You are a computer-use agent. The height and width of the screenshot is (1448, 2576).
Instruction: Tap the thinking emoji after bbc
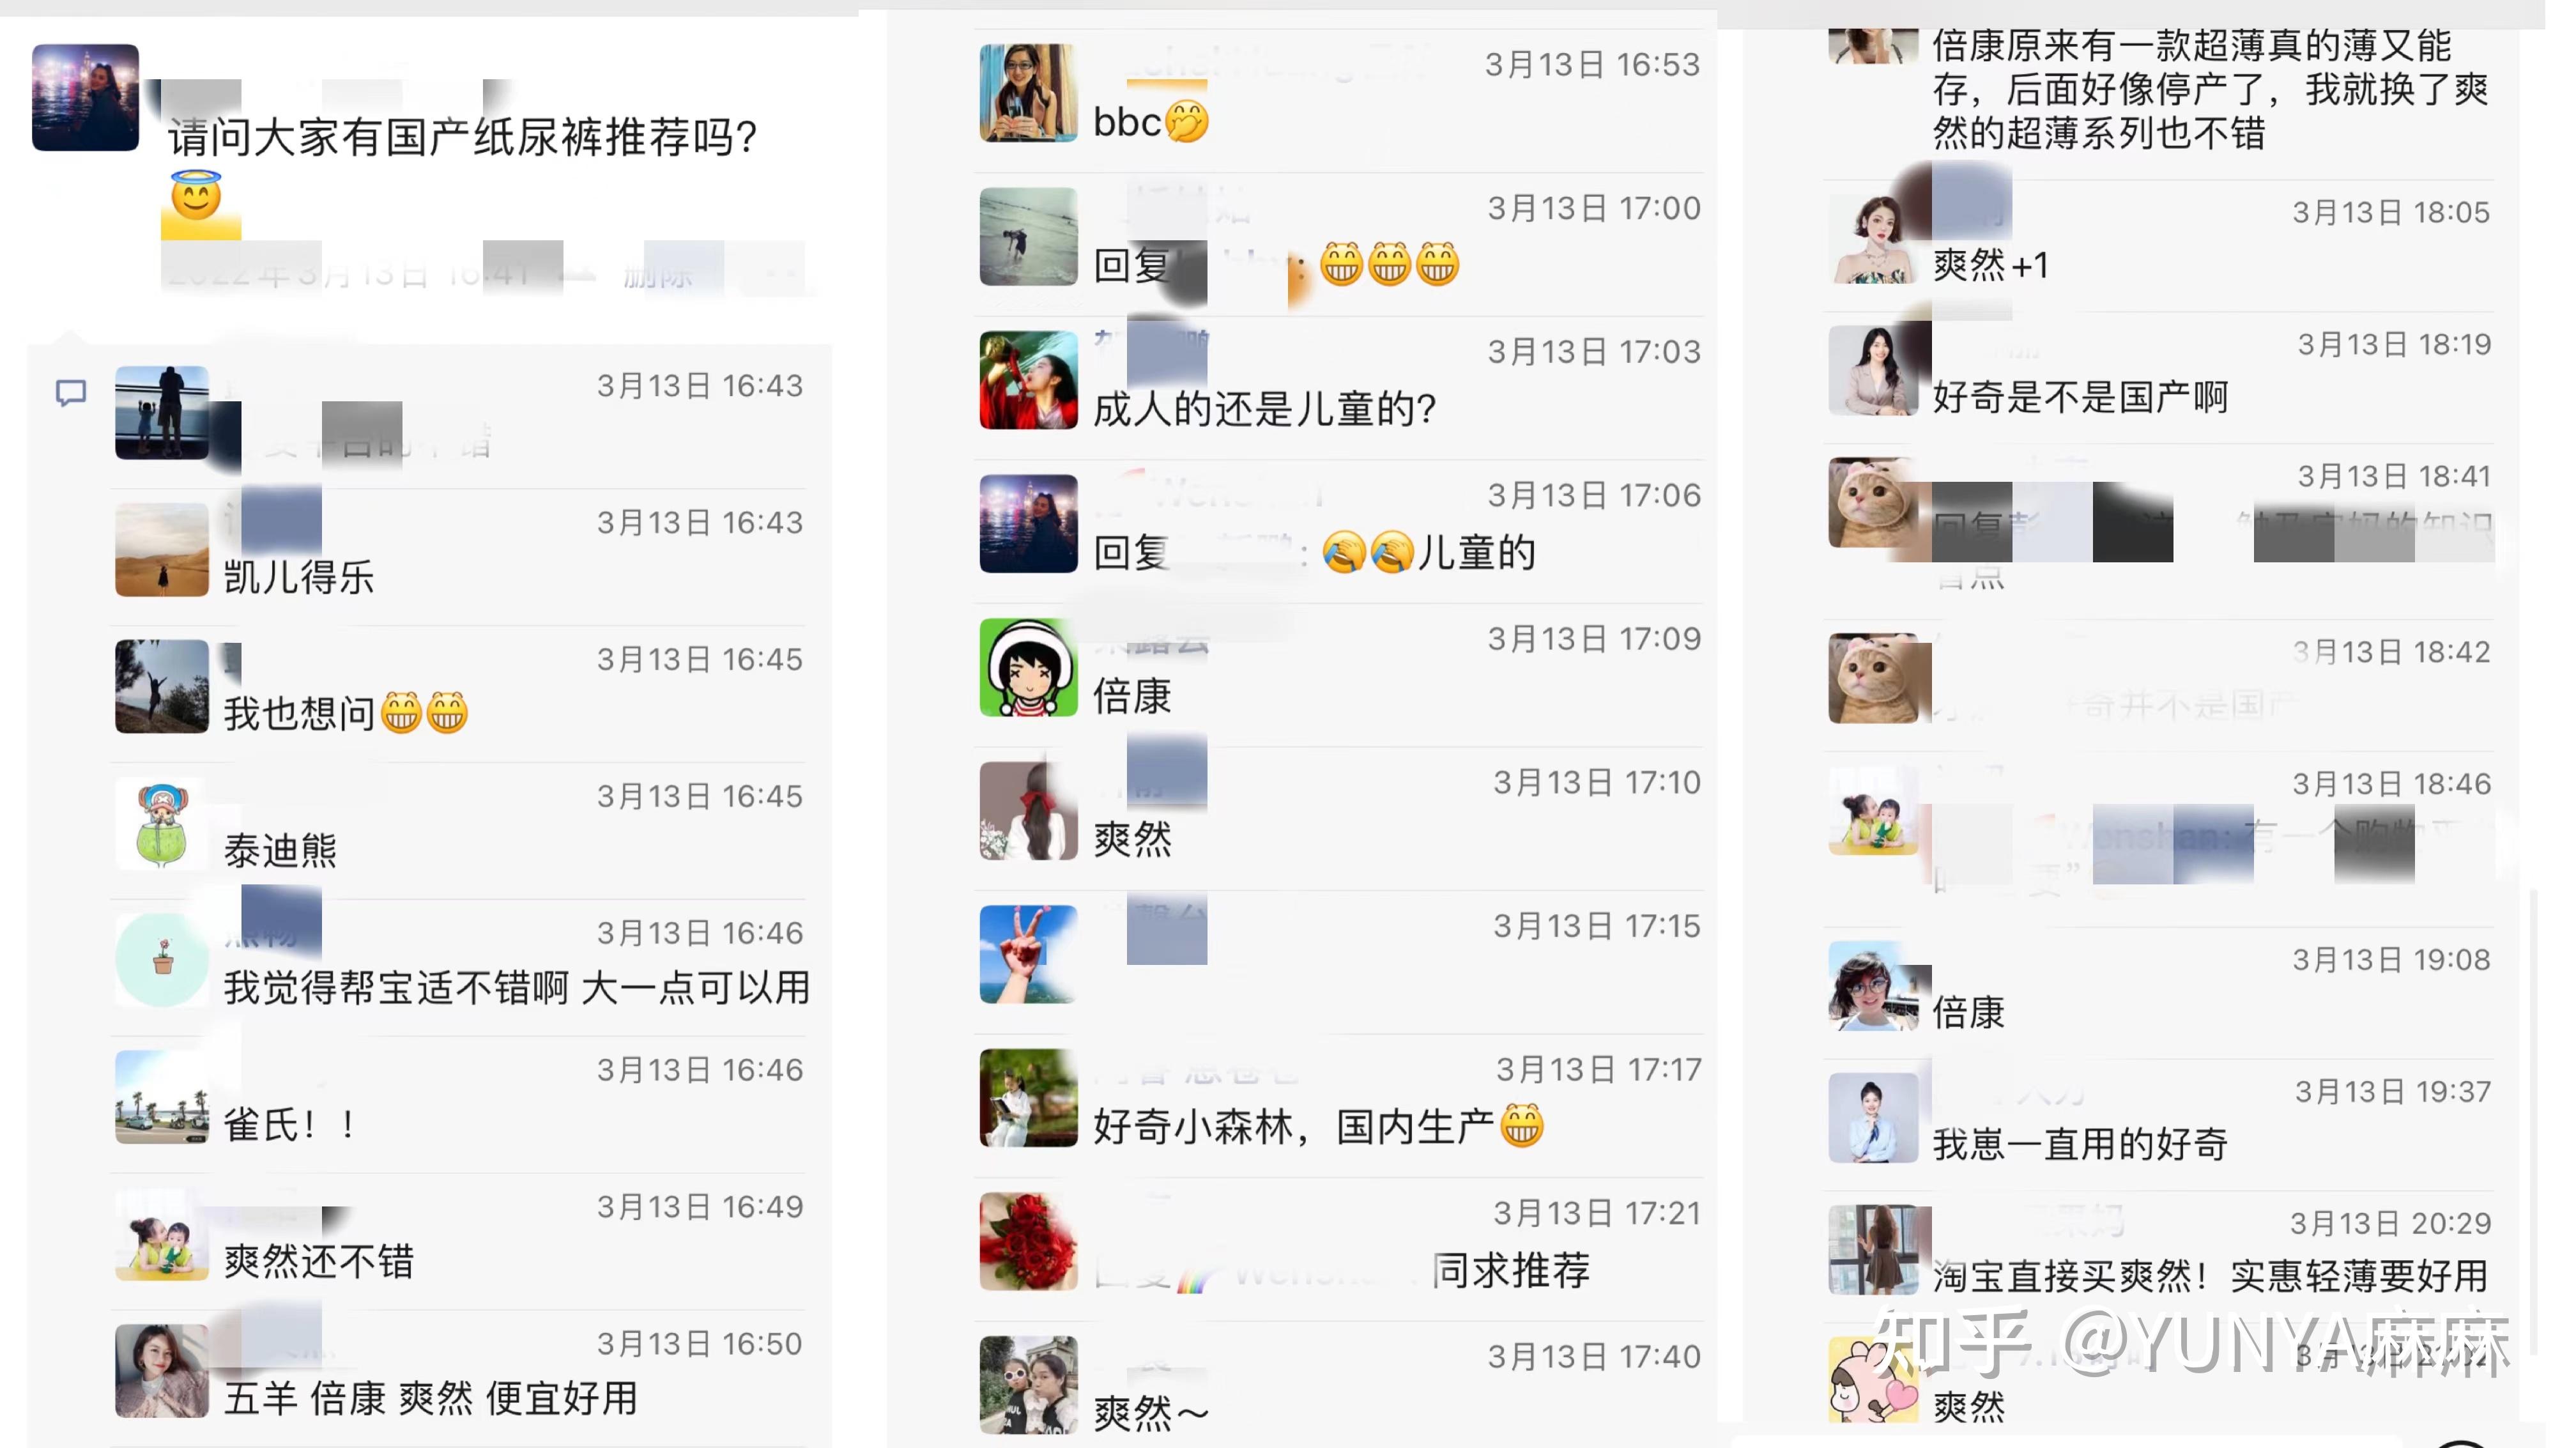[1187, 122]
